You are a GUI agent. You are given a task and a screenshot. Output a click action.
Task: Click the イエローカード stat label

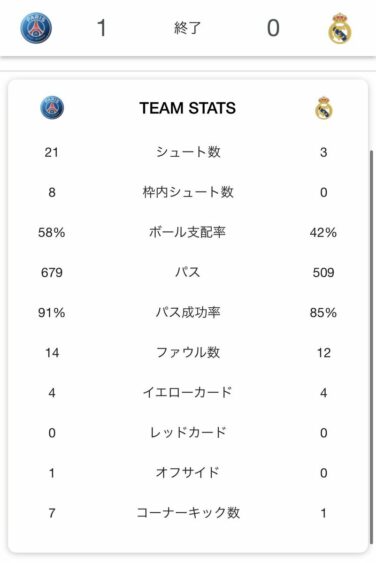(187, 392)
